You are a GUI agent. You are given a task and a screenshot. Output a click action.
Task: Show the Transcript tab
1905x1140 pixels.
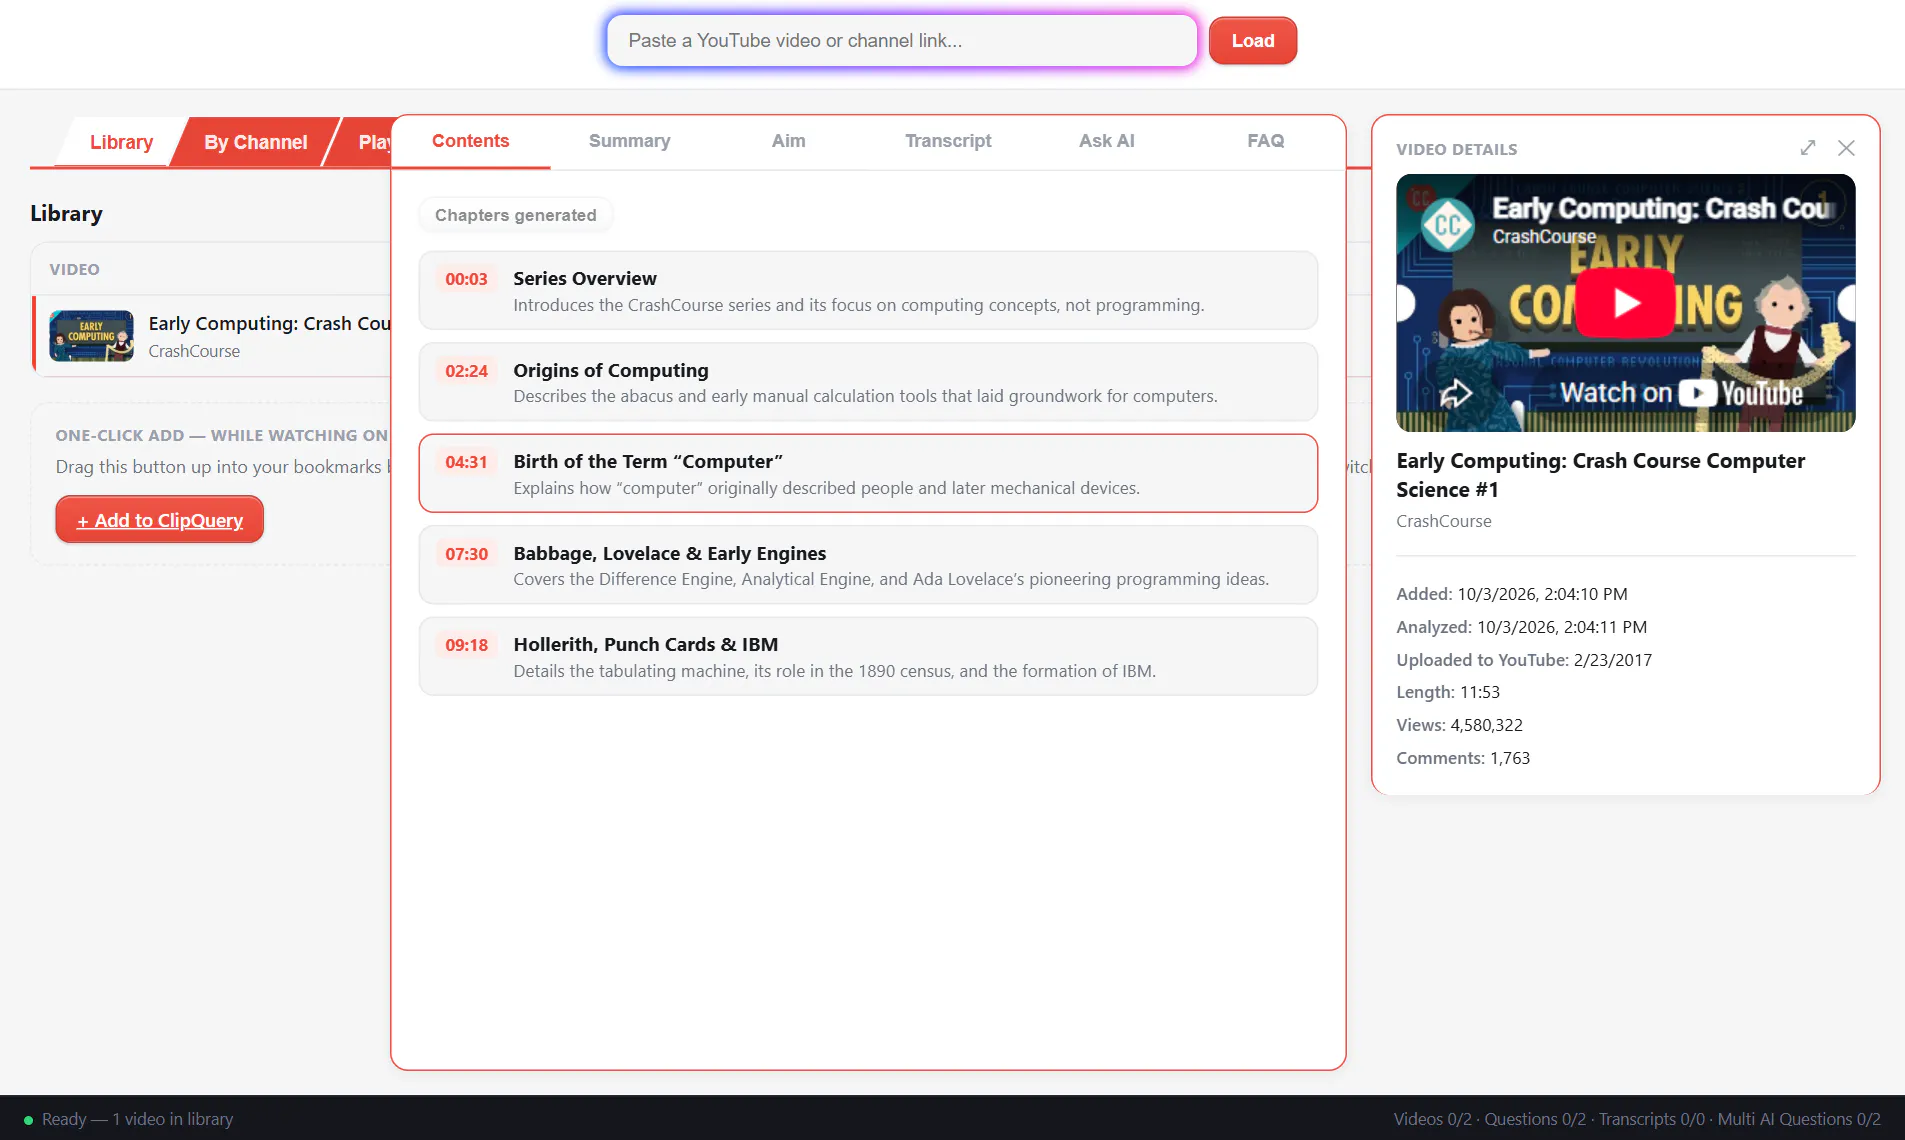tap(948, 141)
